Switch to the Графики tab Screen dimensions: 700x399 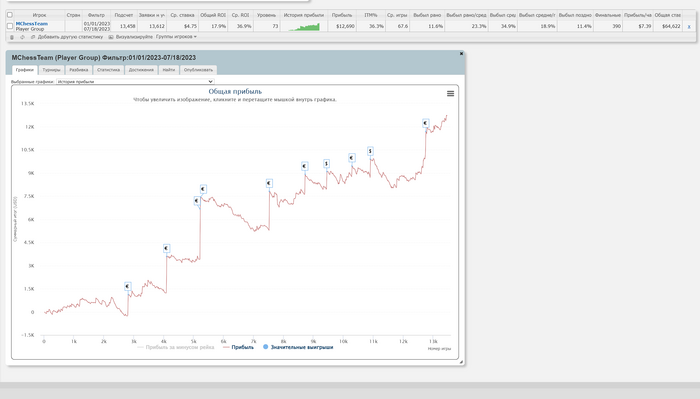[x=25, y=70]
